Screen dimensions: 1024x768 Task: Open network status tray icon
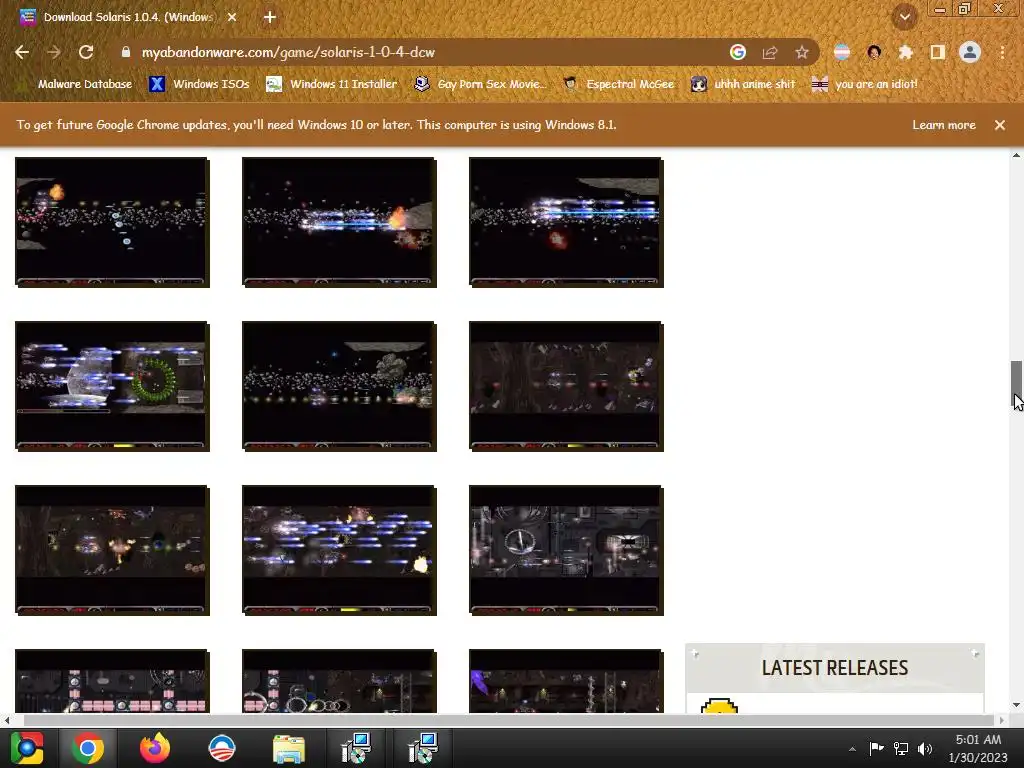[901, 748]
